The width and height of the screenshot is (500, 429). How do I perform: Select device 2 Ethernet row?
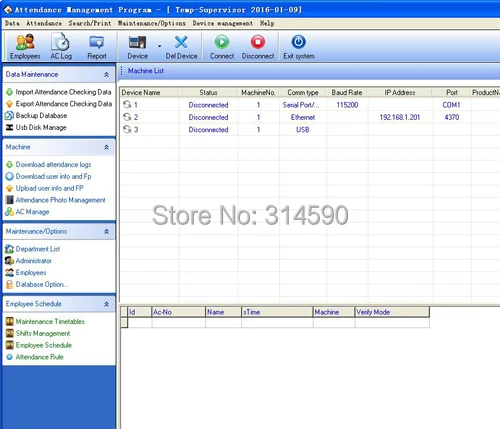tap(309, 117)
